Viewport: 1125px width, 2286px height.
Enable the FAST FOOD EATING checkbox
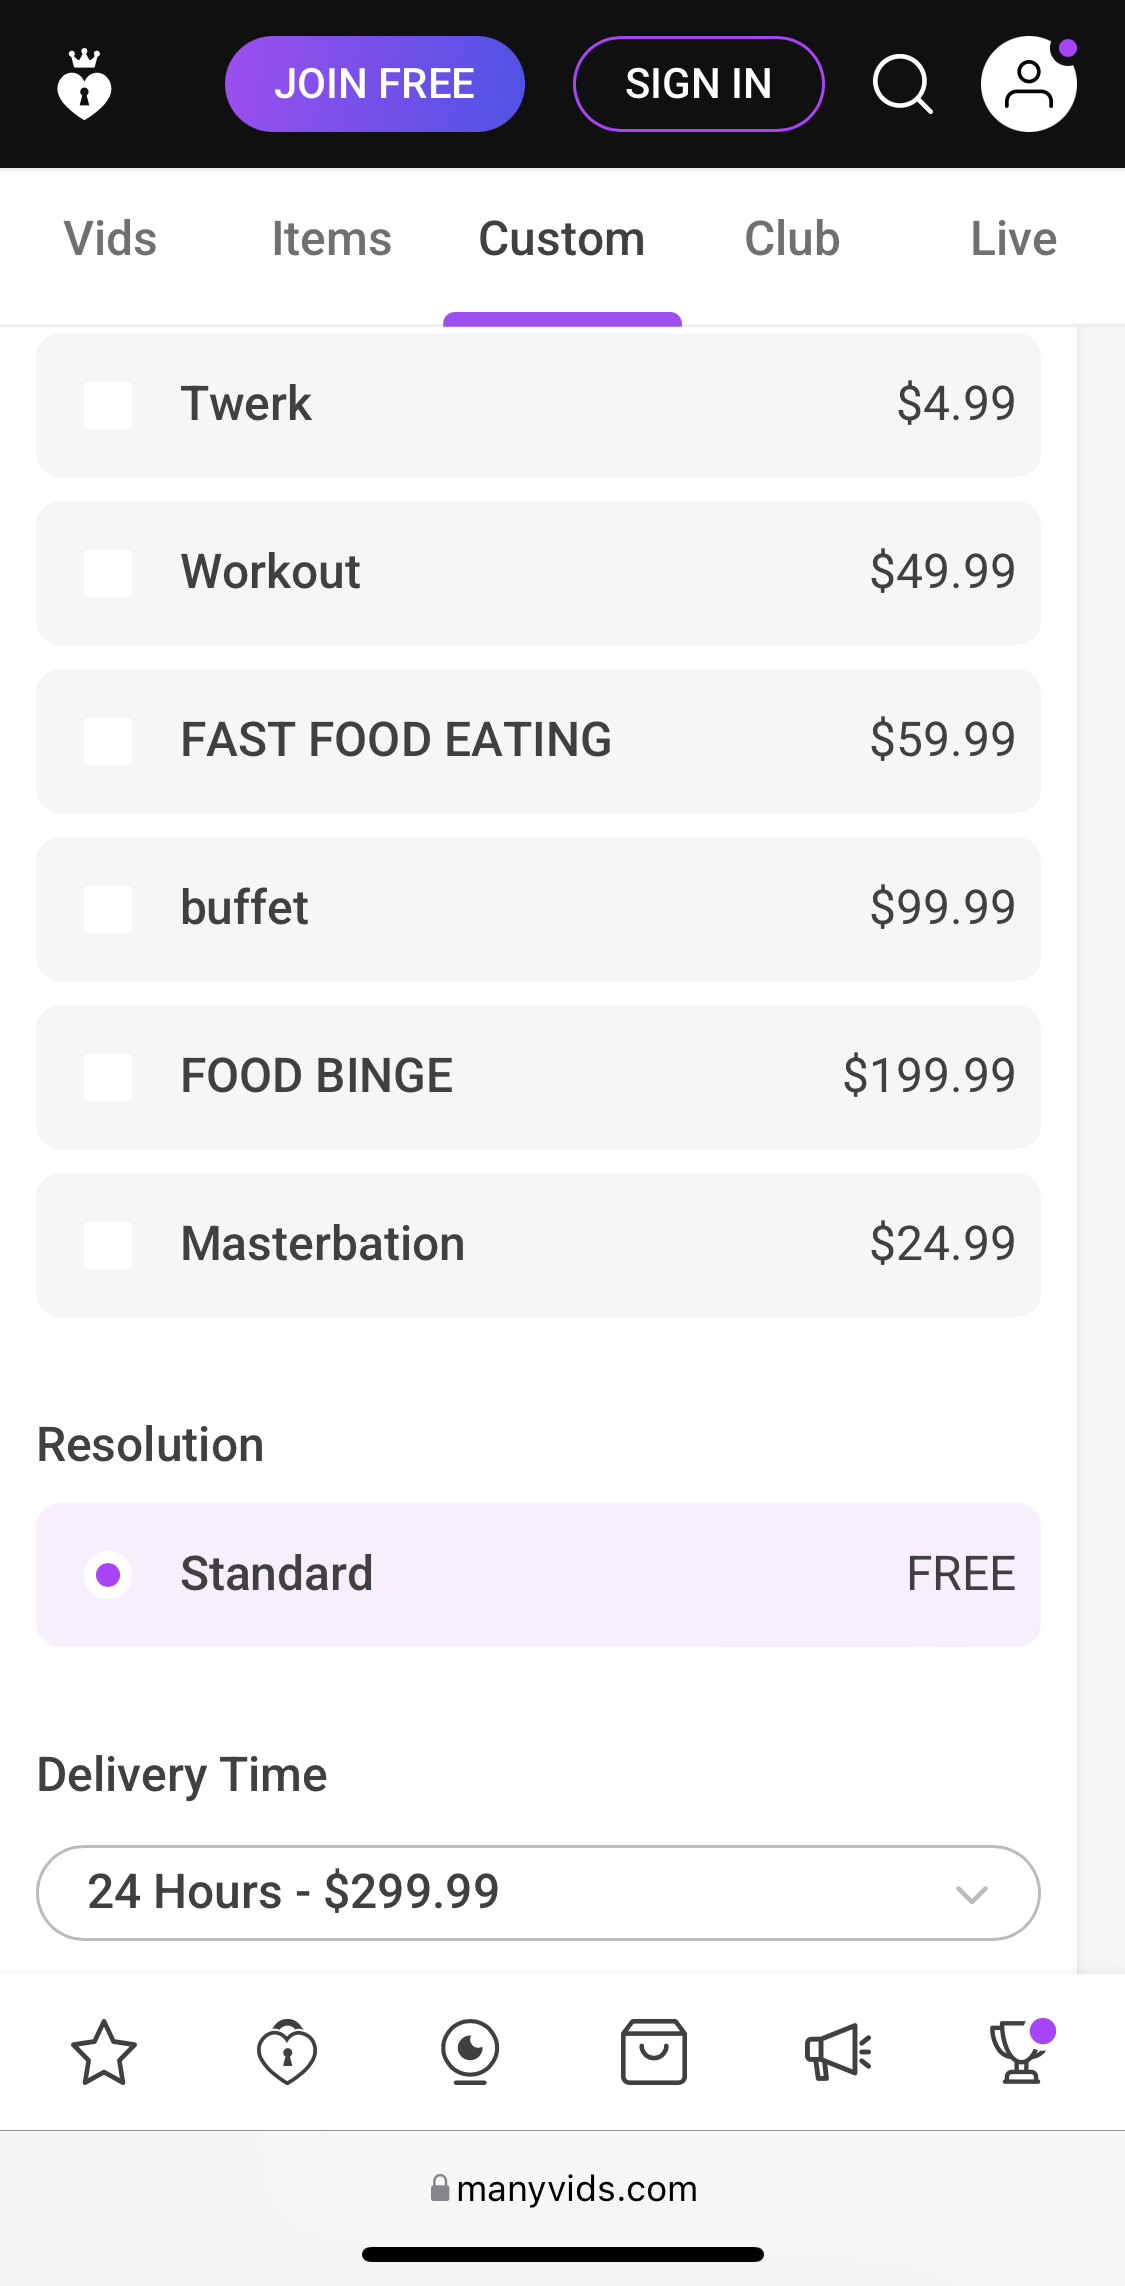point(108,741)
